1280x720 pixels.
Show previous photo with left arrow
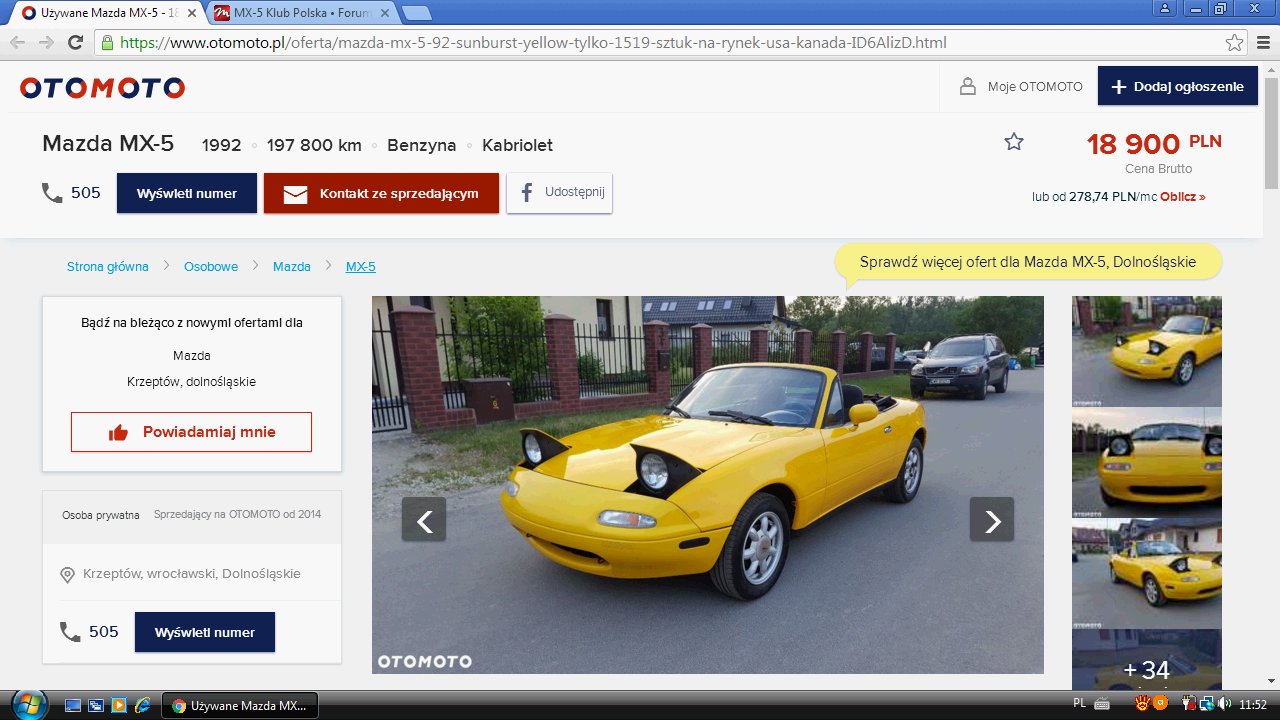coord(424,520)
